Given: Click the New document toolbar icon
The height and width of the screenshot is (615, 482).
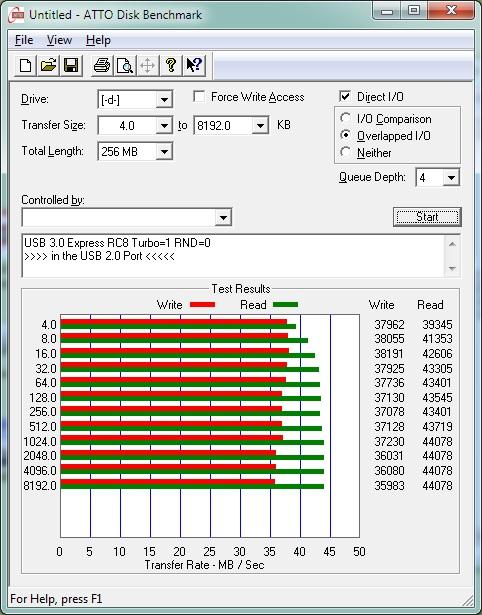Looking at the screenshot, I should pyautogui.click(x=26, y=65).
